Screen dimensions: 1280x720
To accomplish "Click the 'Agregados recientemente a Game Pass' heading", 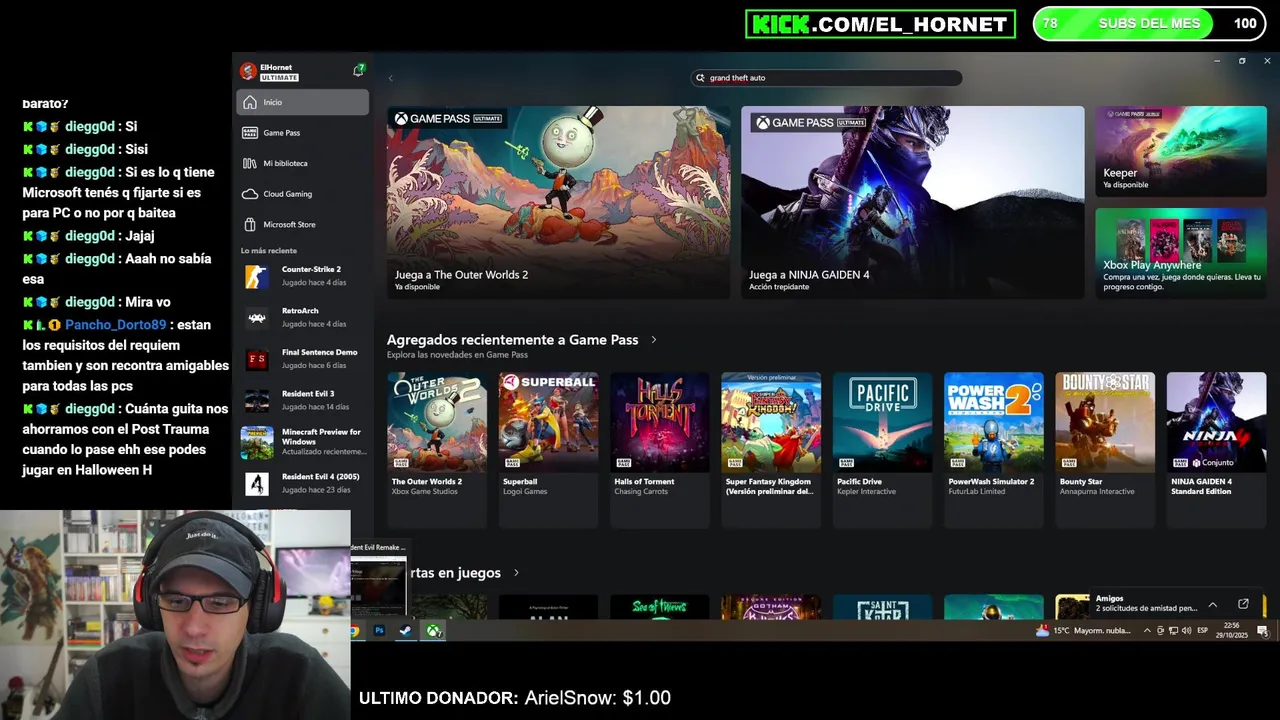I will [x=512, y=340].
